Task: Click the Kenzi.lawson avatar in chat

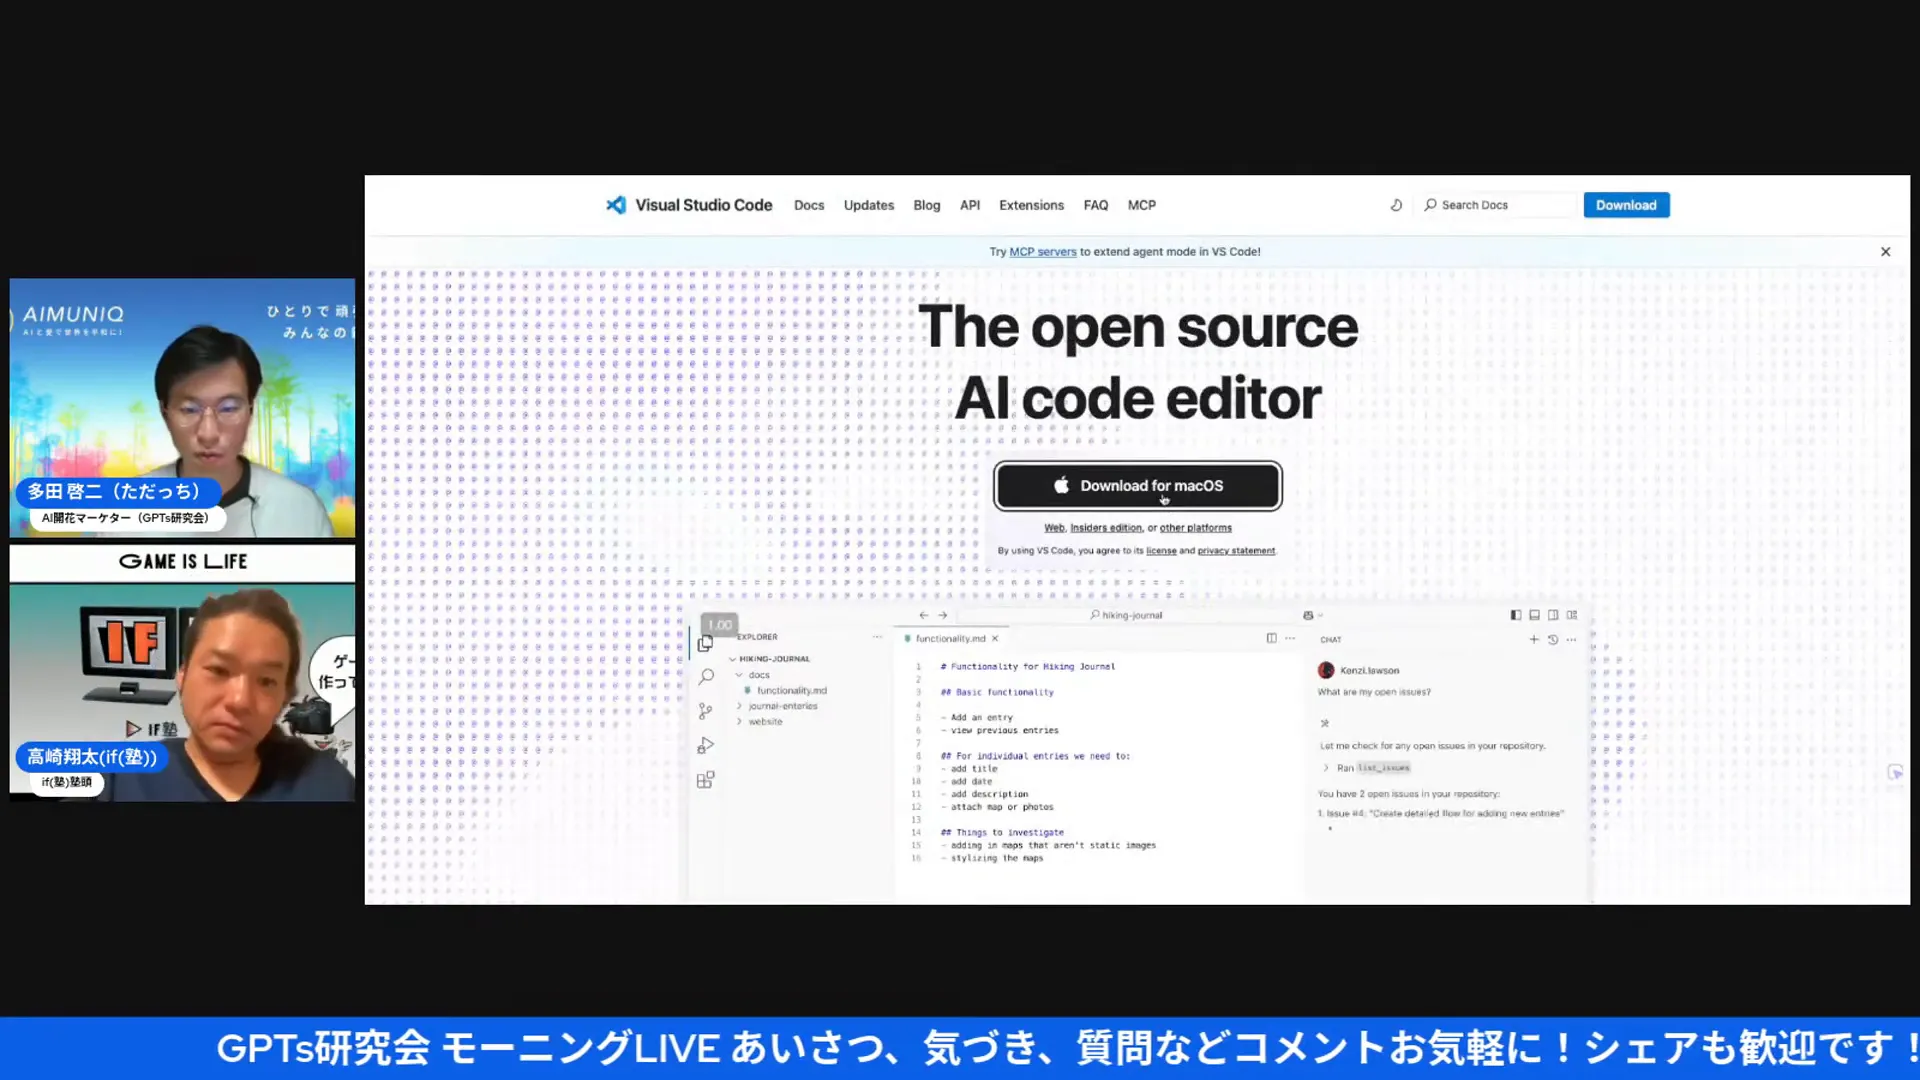Action: [1326, 671]
